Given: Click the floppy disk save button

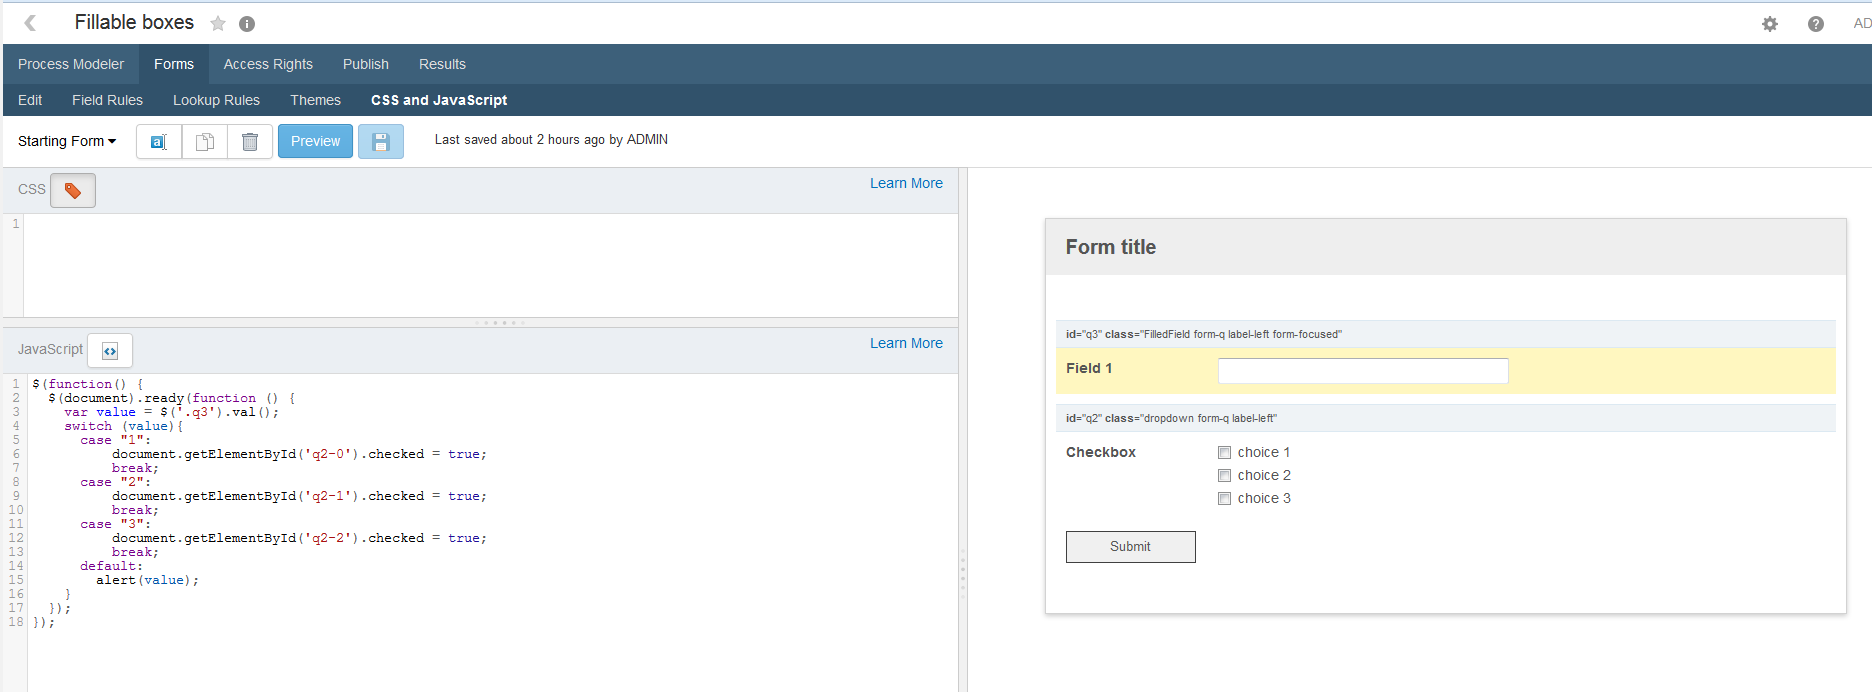Looking at the screenshot, I should coord(381,142).
